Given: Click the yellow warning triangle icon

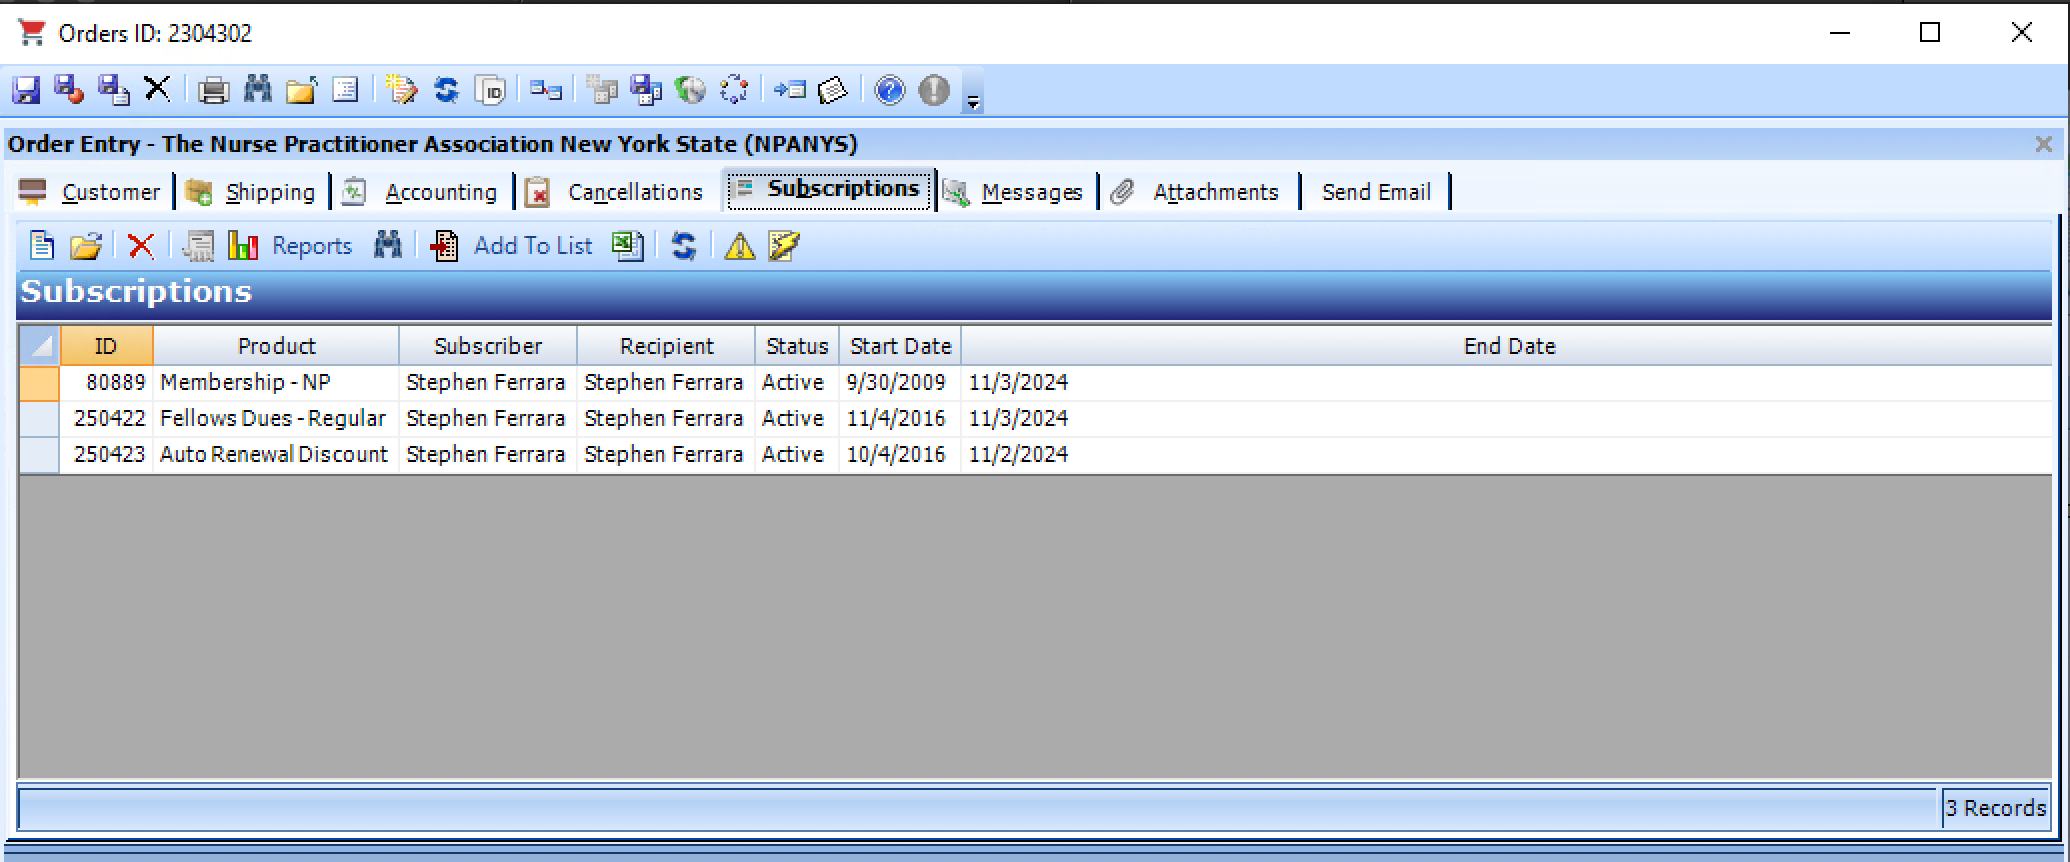Looking at the screenshot, I should 739,246.
